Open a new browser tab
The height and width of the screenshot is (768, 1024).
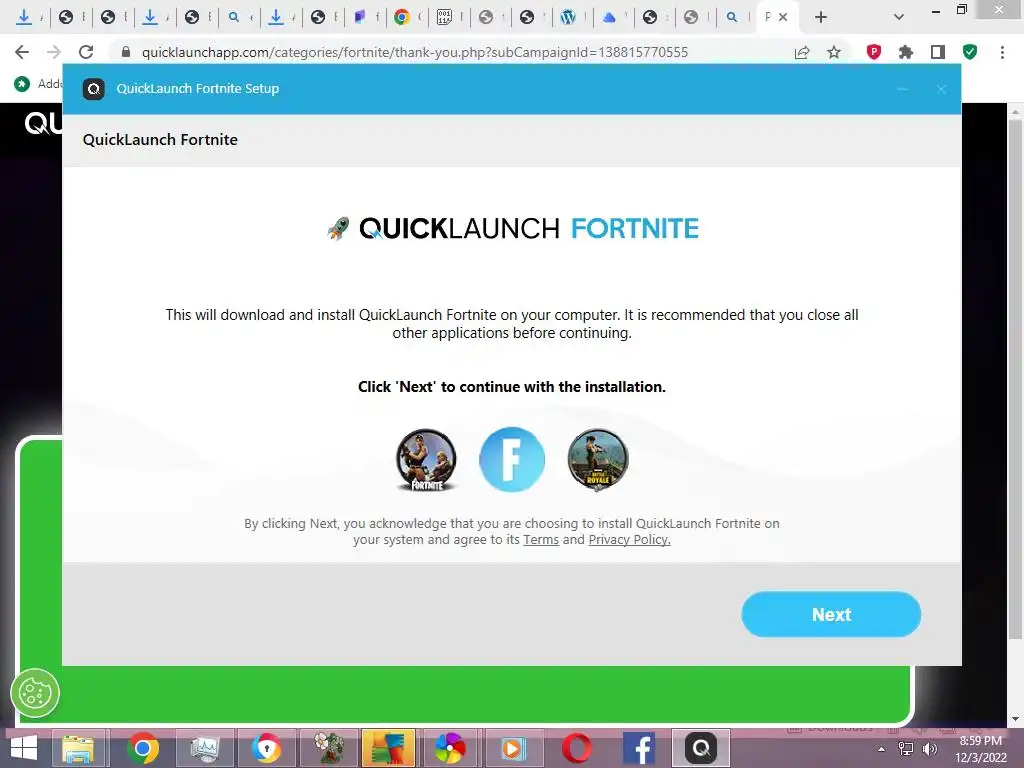821,17
